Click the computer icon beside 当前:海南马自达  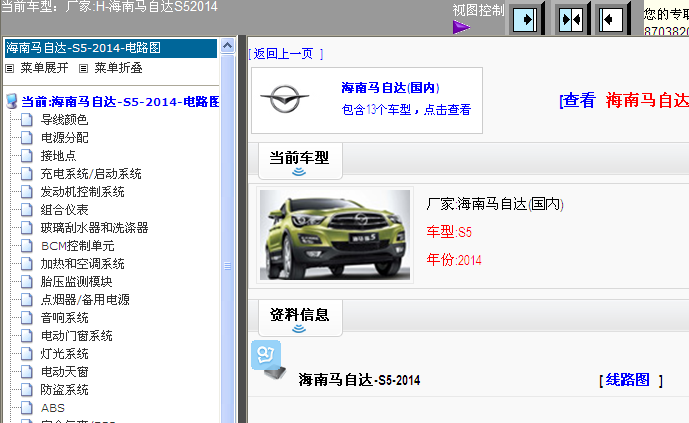click(12, 101)
